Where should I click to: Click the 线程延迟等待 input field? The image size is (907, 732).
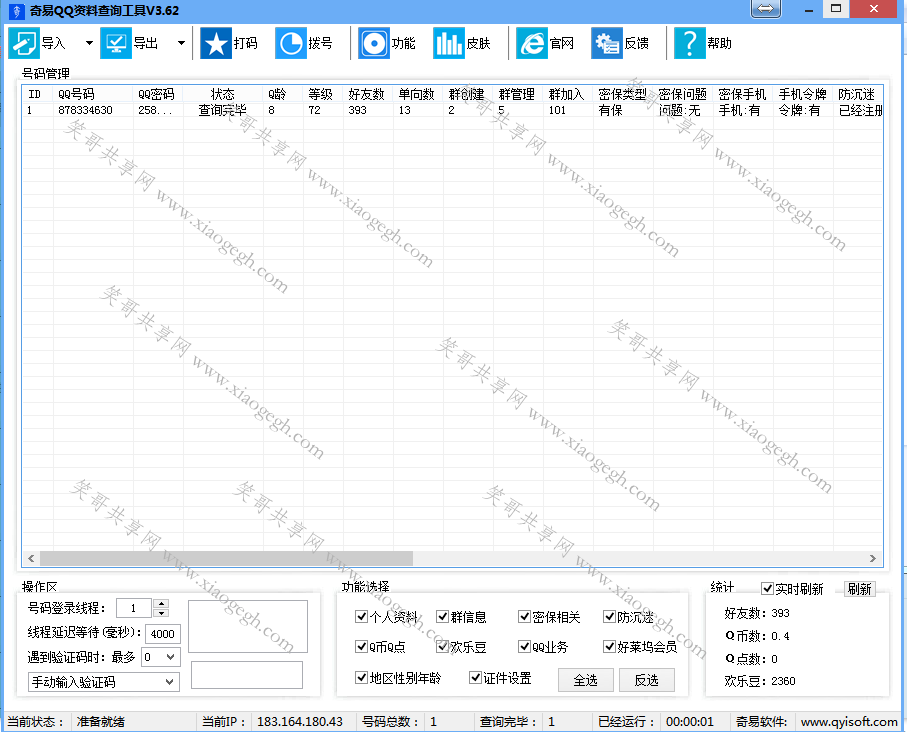click(x=163, y=634)
